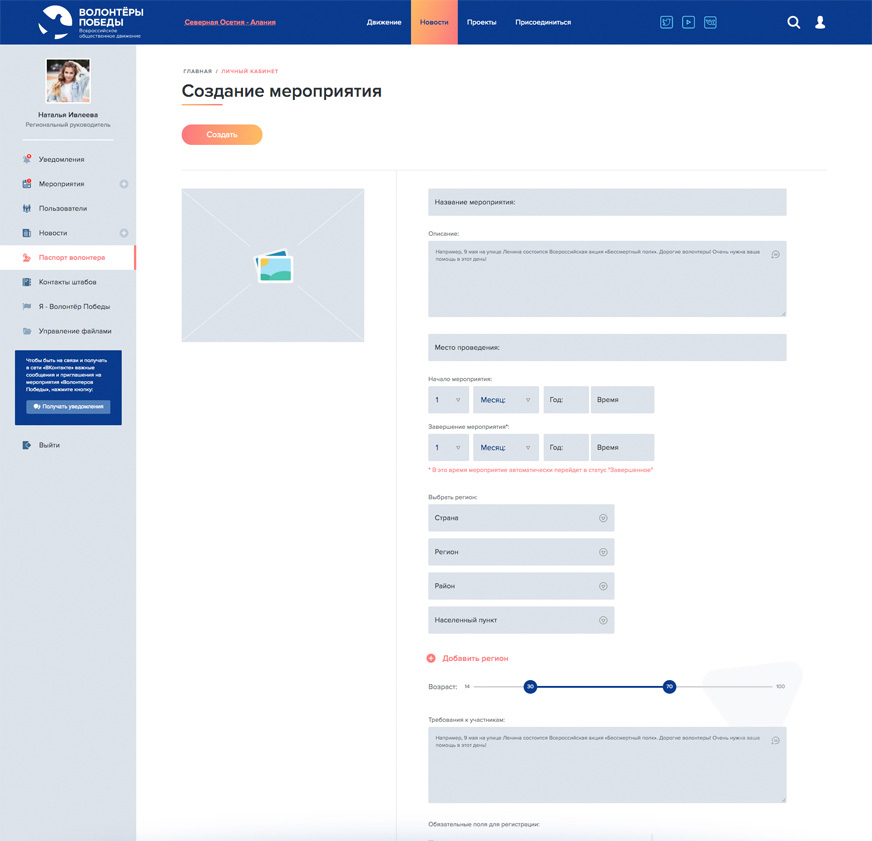The width and height of the screenshot is (872, 841).
Task: Click the plus icon beside Добавить регион
Action: (431, 658)
